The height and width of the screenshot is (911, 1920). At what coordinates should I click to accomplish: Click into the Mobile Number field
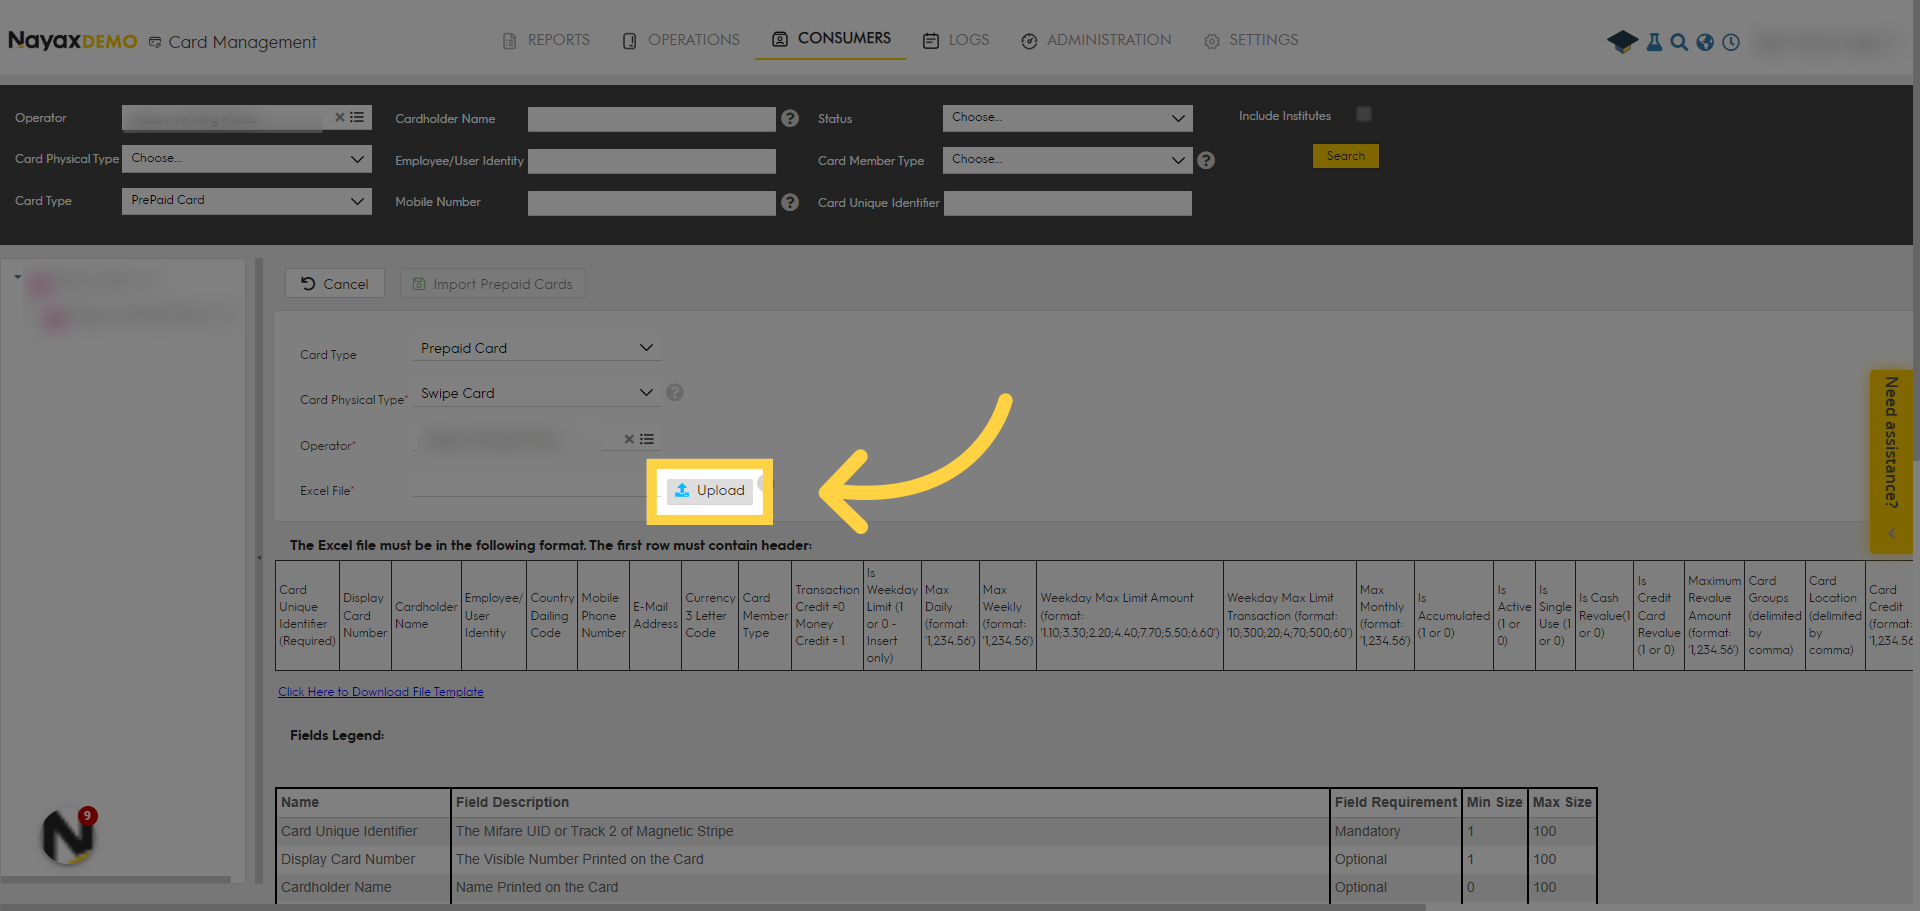(x=652, y=203)
